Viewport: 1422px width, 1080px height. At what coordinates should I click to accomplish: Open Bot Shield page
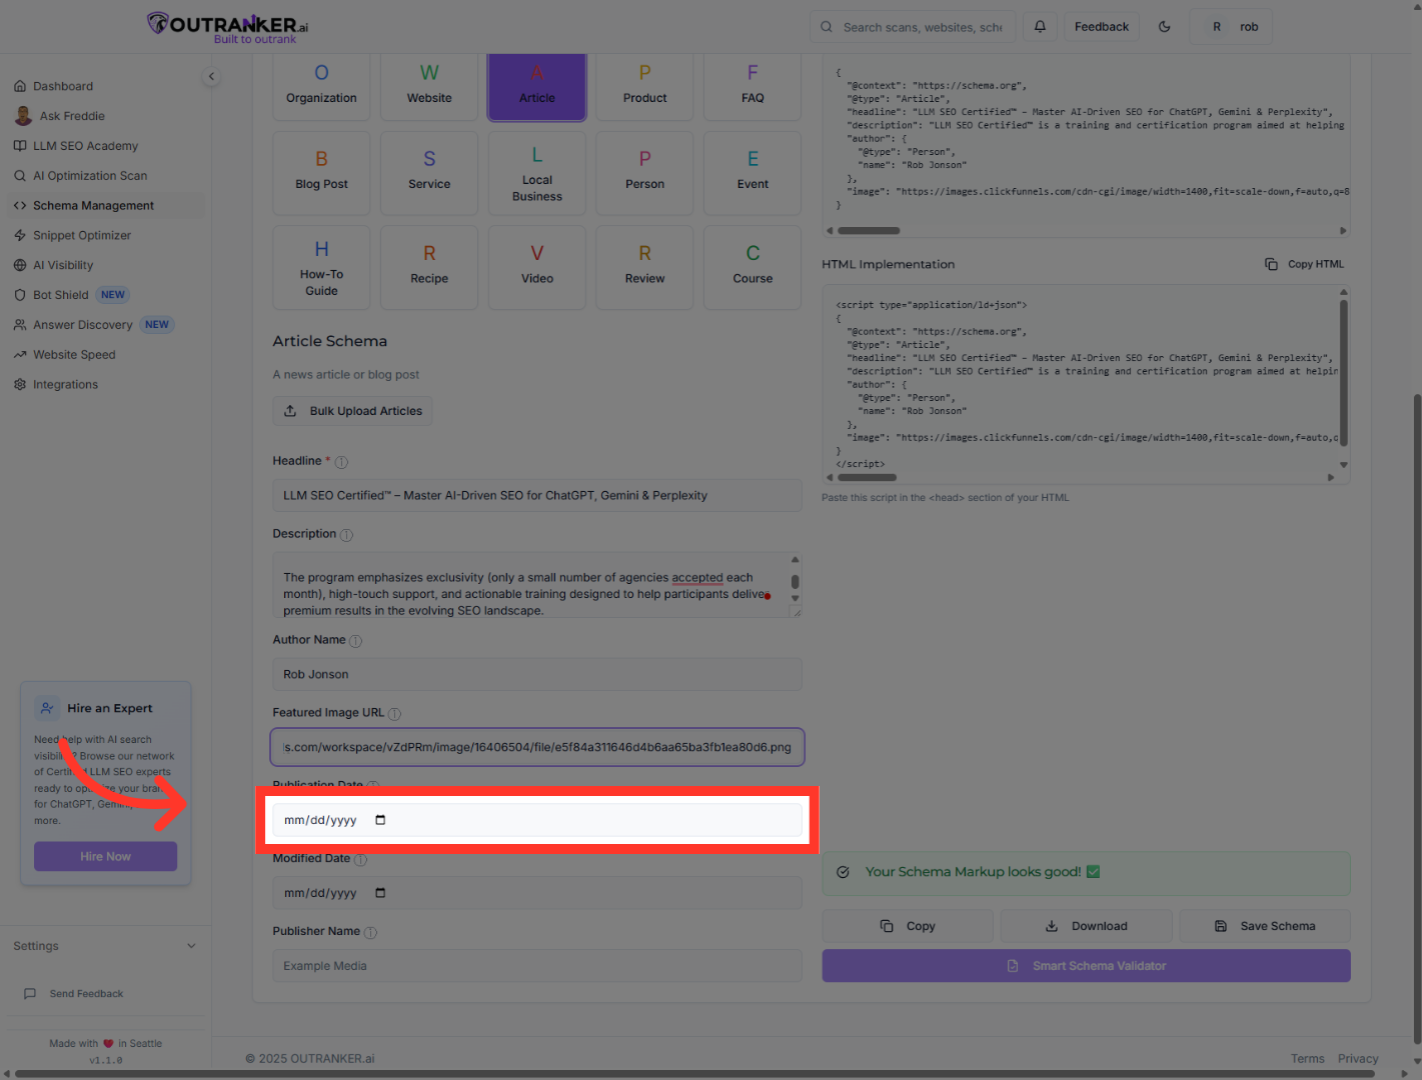61,295
